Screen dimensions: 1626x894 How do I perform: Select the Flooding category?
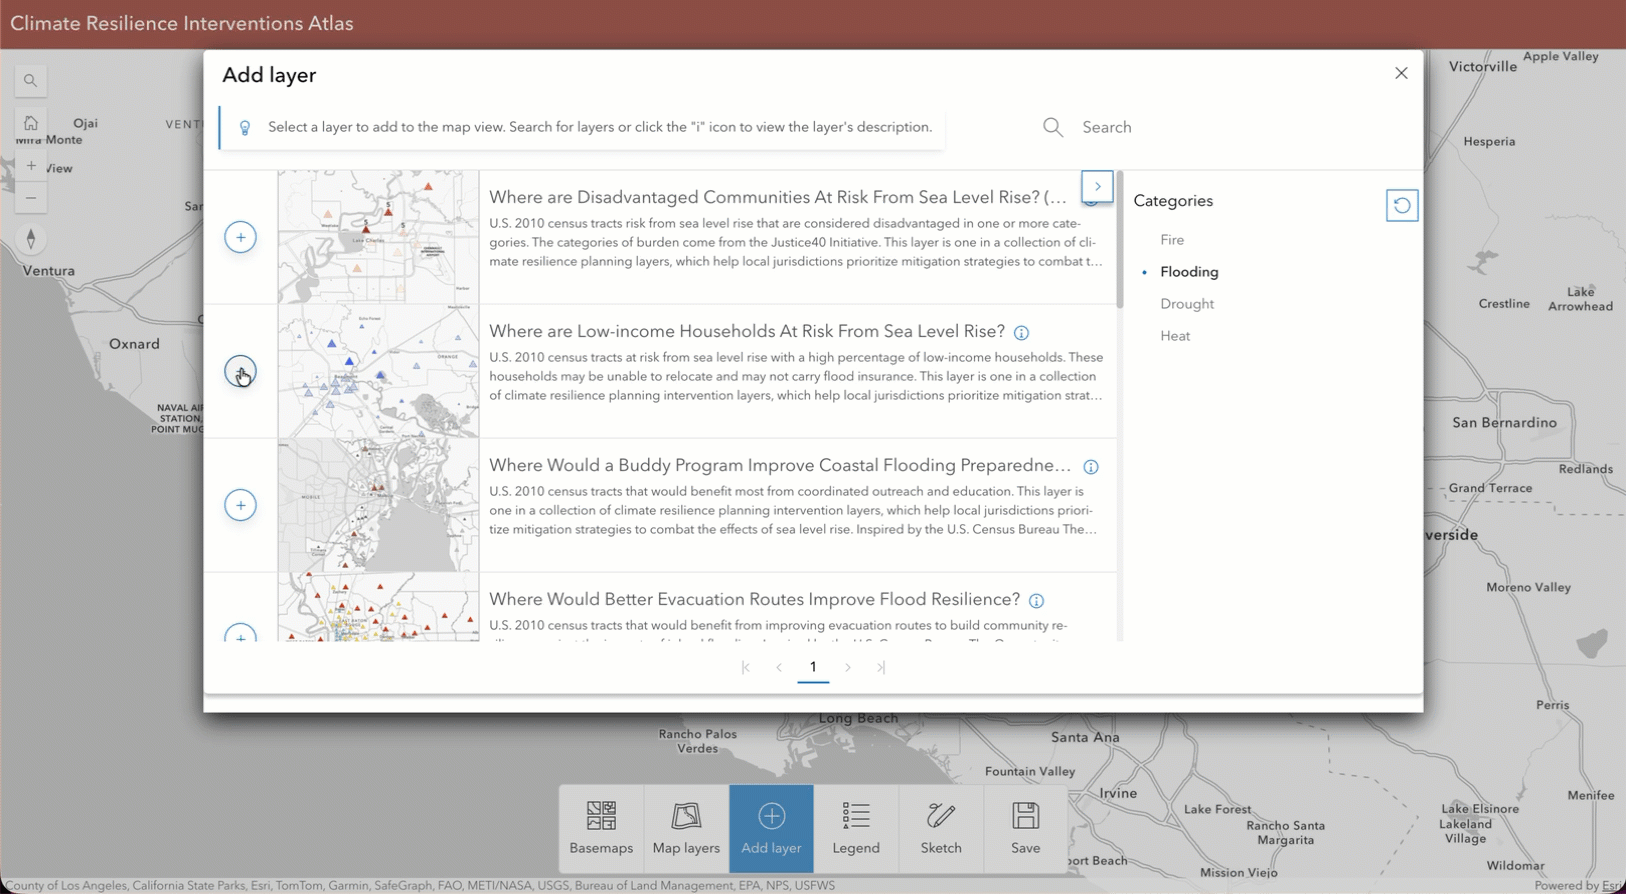(1189, 272)
